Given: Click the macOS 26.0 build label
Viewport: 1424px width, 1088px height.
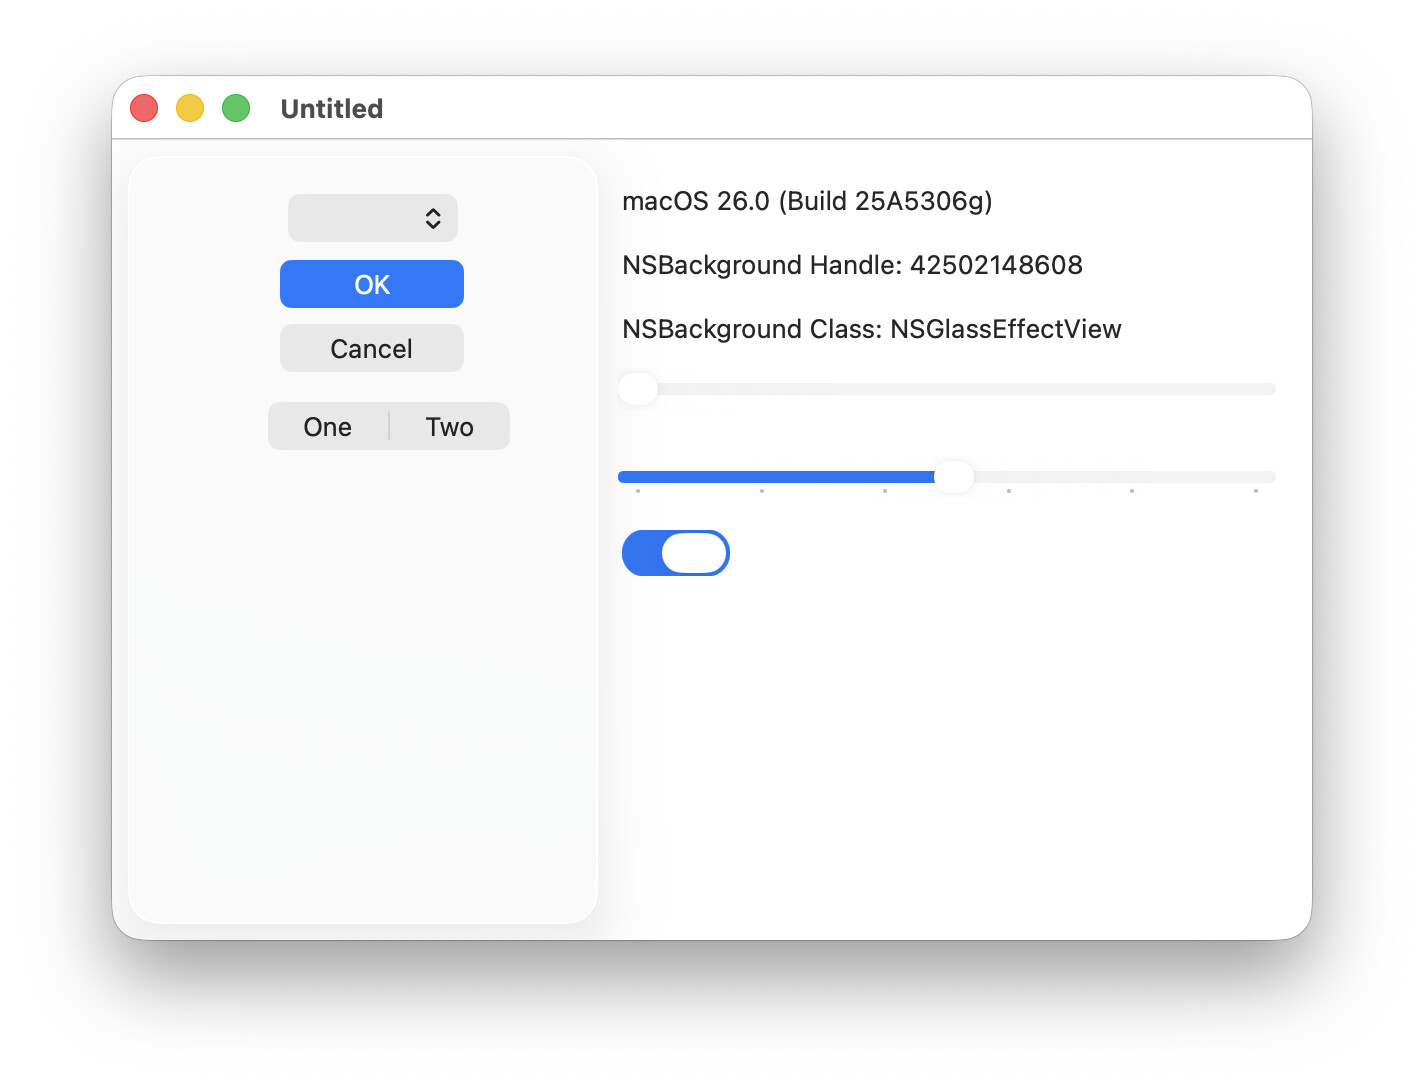Looking at the screenshot, I should point(806,201).
